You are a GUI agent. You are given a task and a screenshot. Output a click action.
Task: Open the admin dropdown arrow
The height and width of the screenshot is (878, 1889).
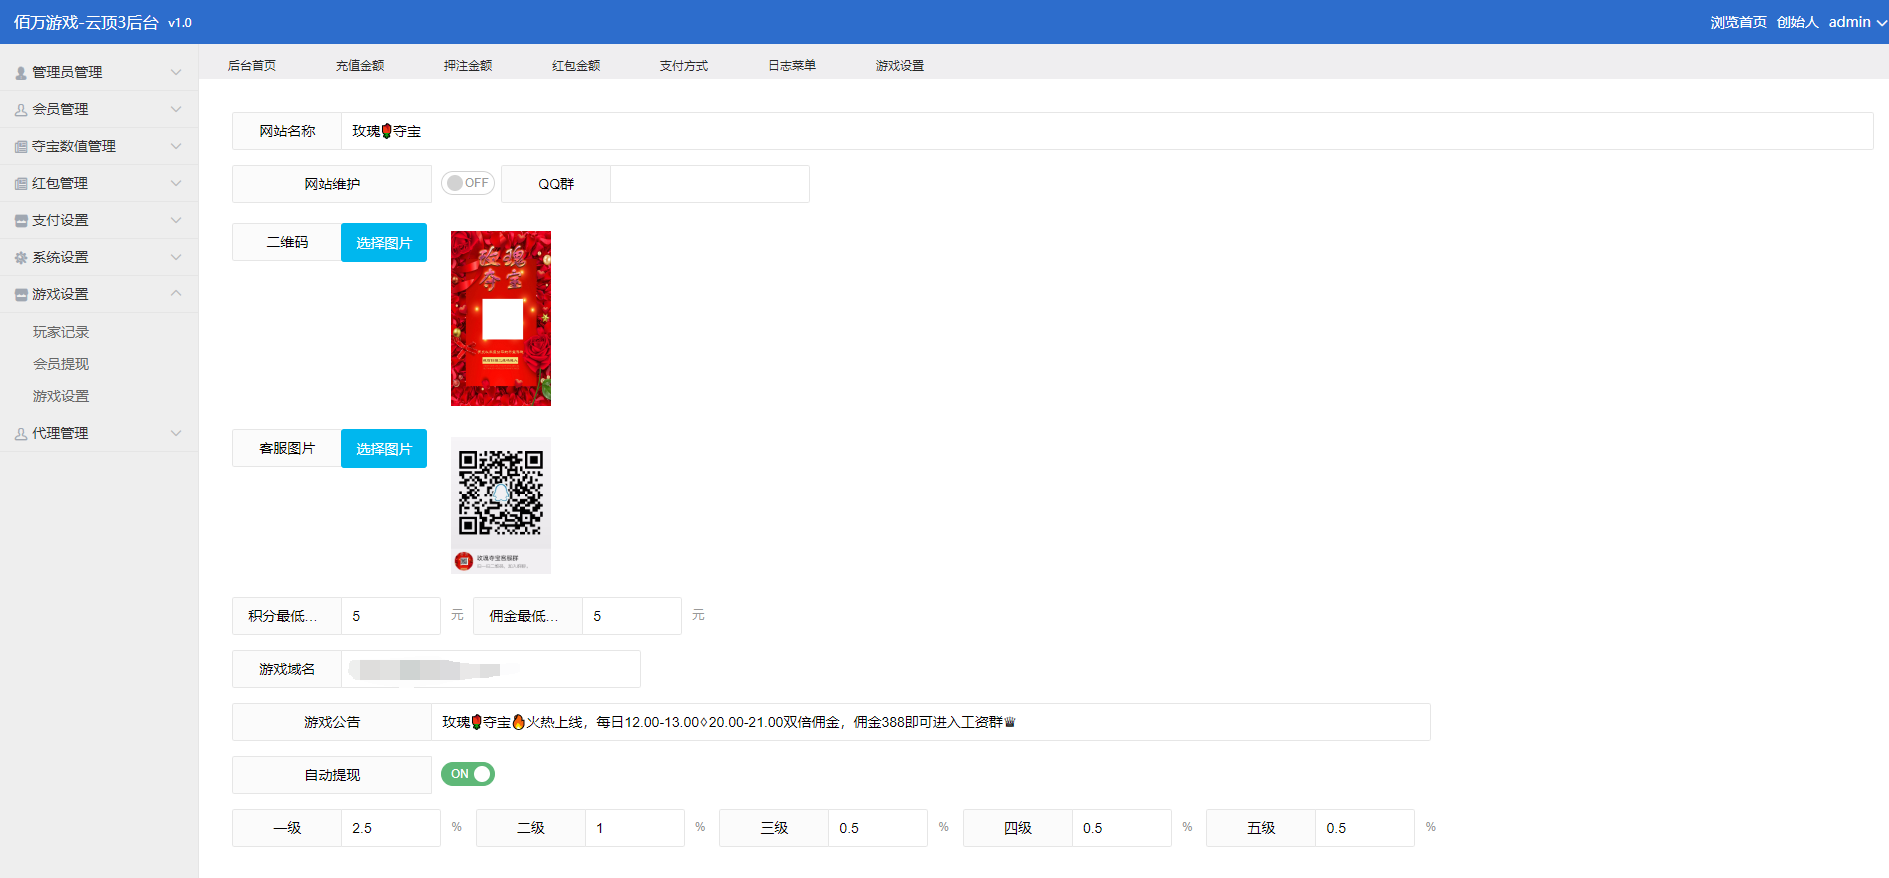(1881, 23)
